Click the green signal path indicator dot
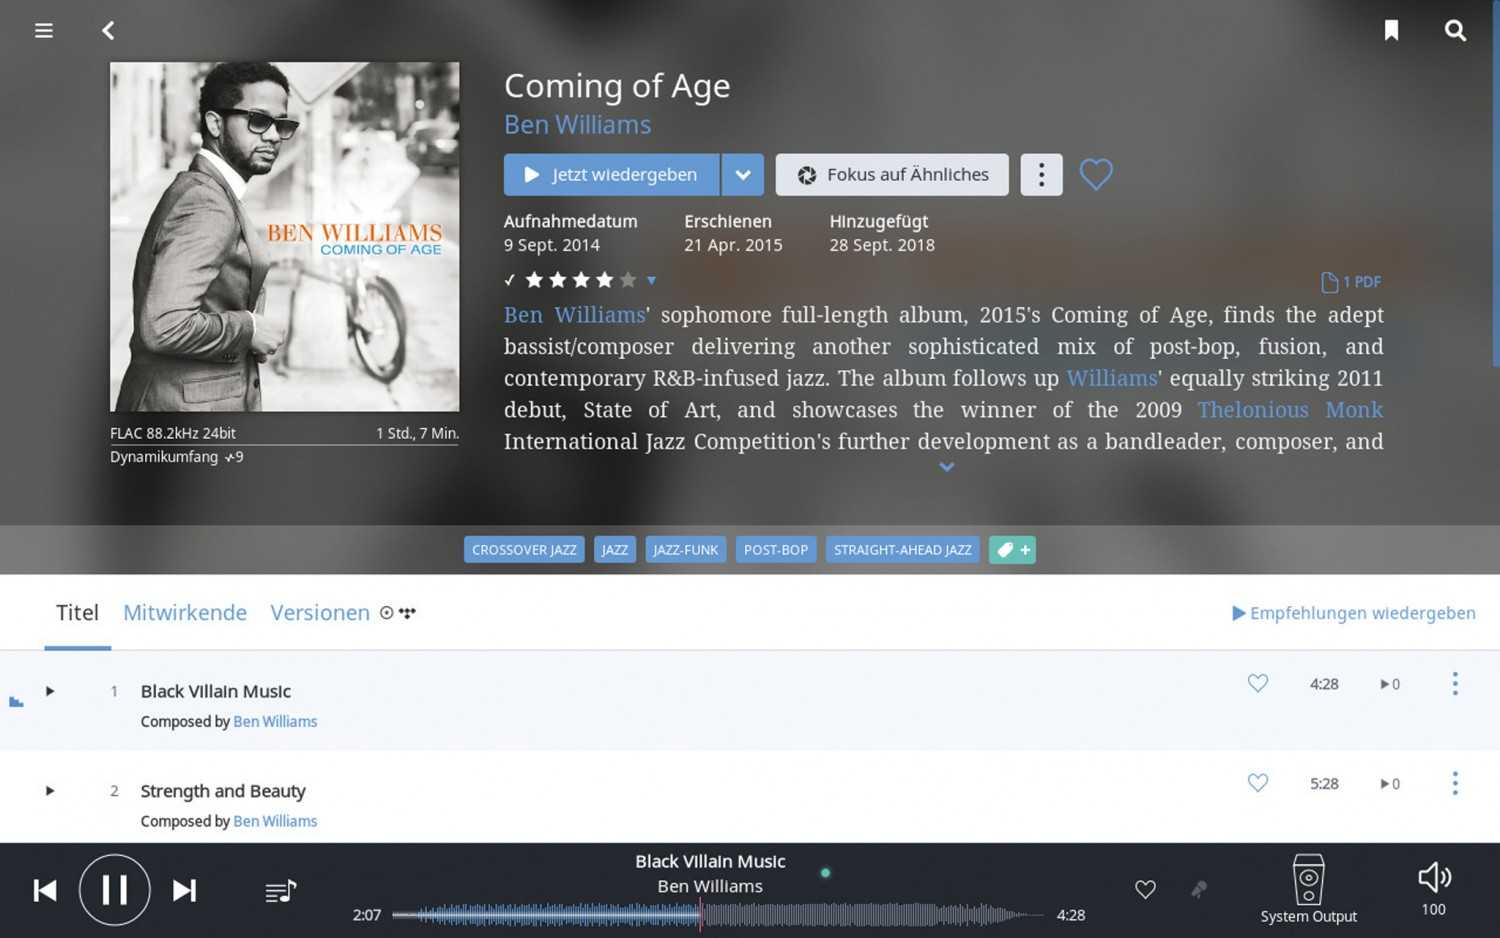The width and height of the screenshot is (1500, 938). (x=825, y=873)
